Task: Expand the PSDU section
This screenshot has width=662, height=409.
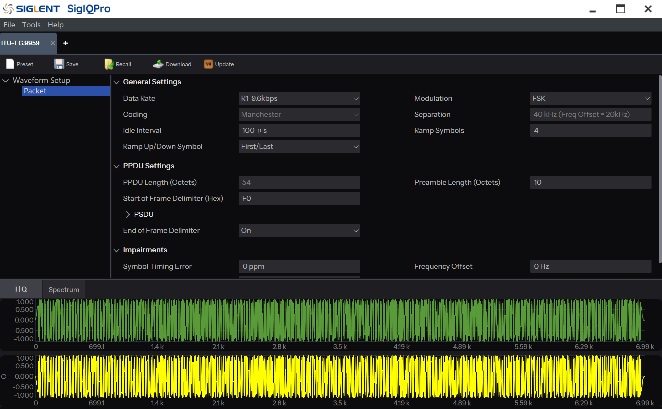Action: click(x=128, y=214)
